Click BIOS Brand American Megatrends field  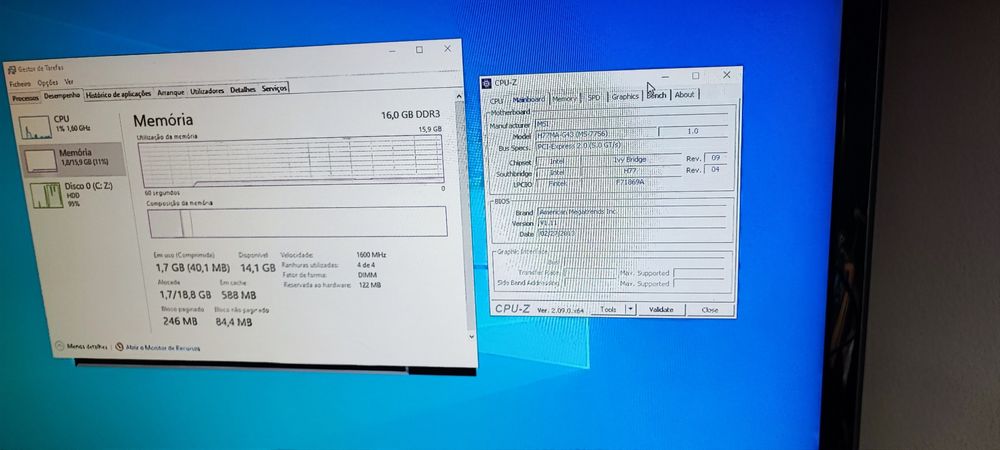631,211
